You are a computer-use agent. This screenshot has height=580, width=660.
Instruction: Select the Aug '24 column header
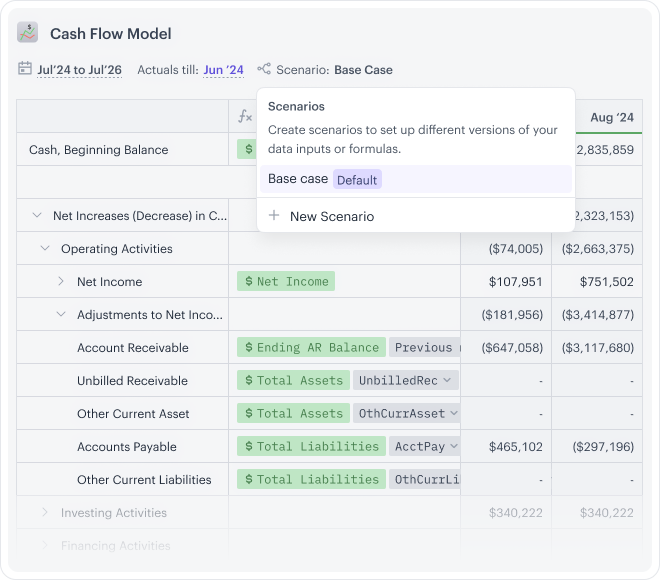click(611, 117)
